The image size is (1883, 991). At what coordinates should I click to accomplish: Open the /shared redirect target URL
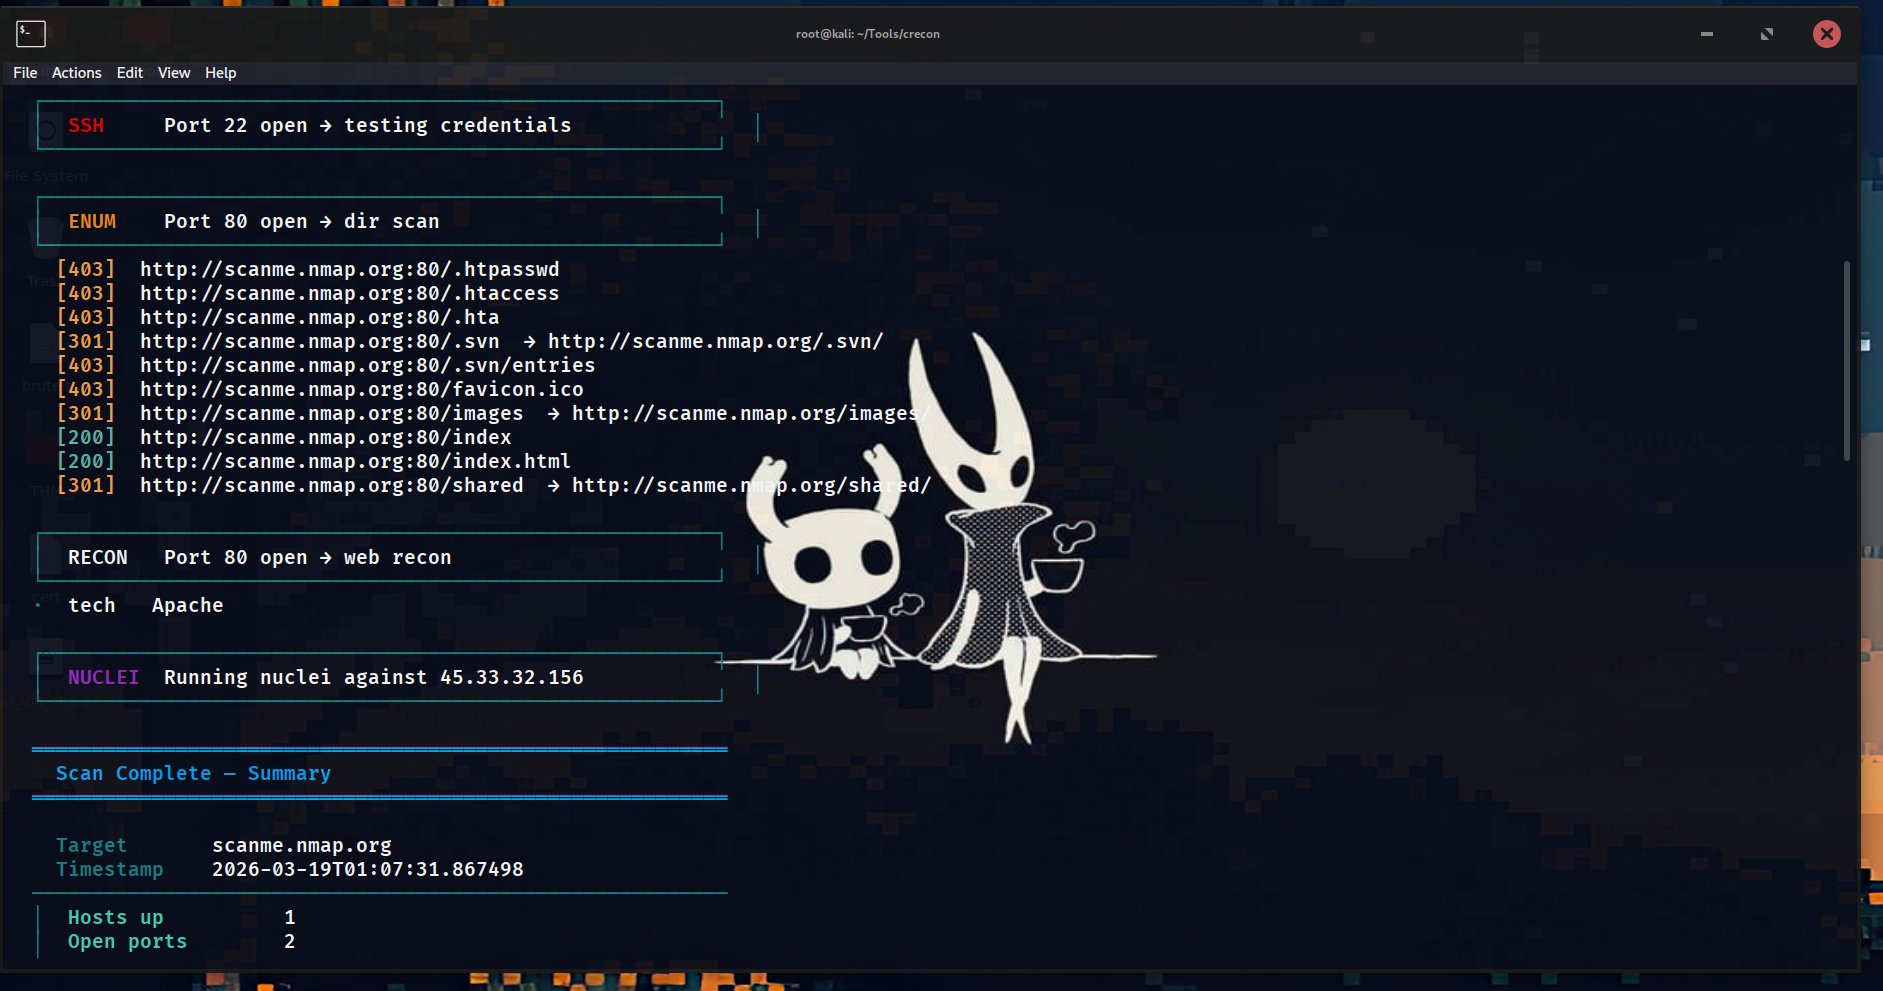coord(751,485)
